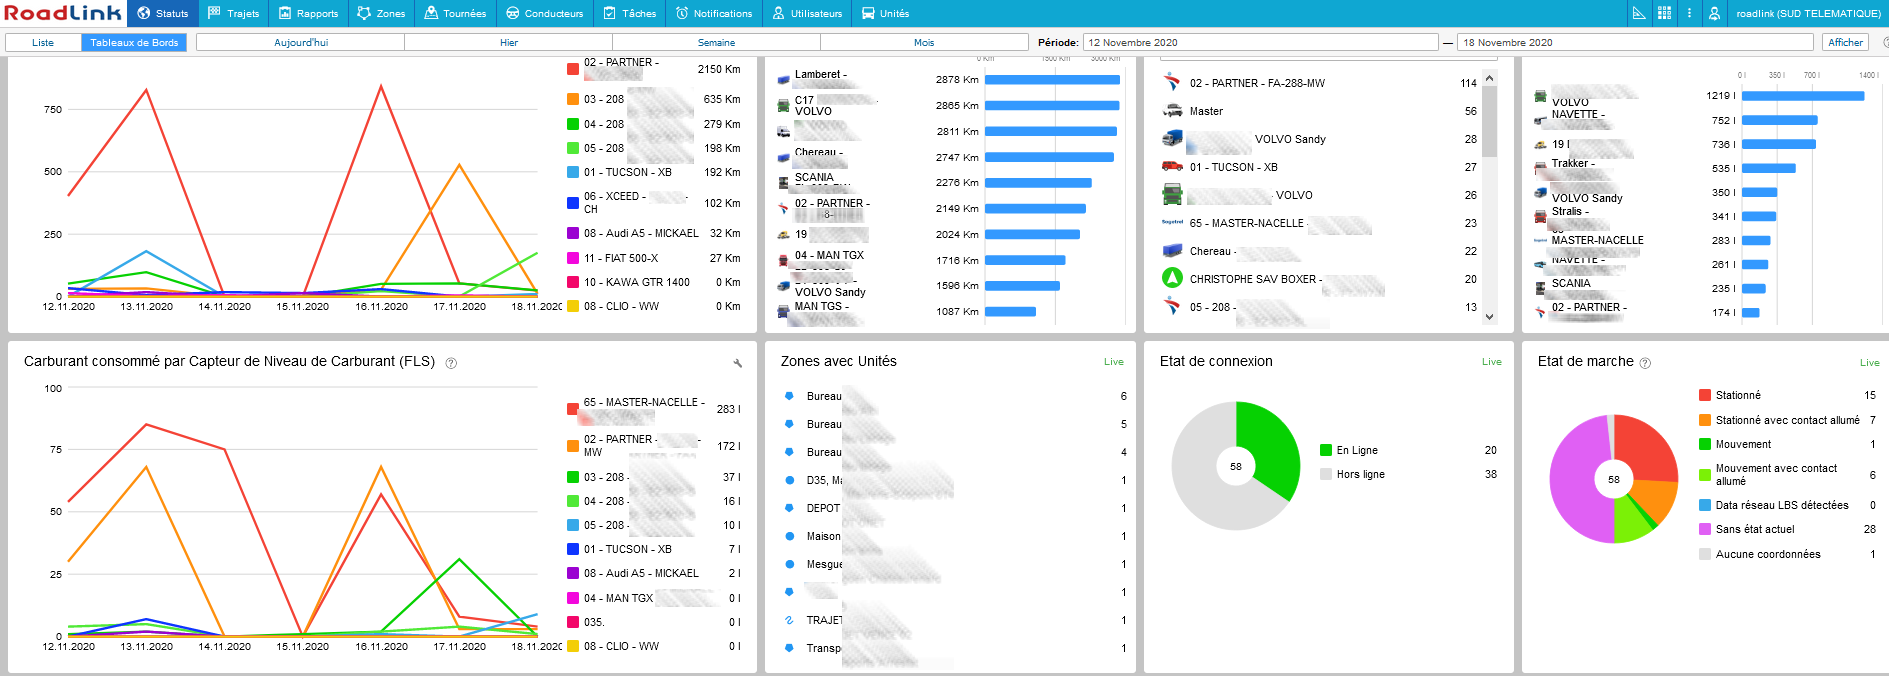Click the CHRISTOPHE SAV BOXER green arrow icon
1889x676 pixels.
(1172, 278)
